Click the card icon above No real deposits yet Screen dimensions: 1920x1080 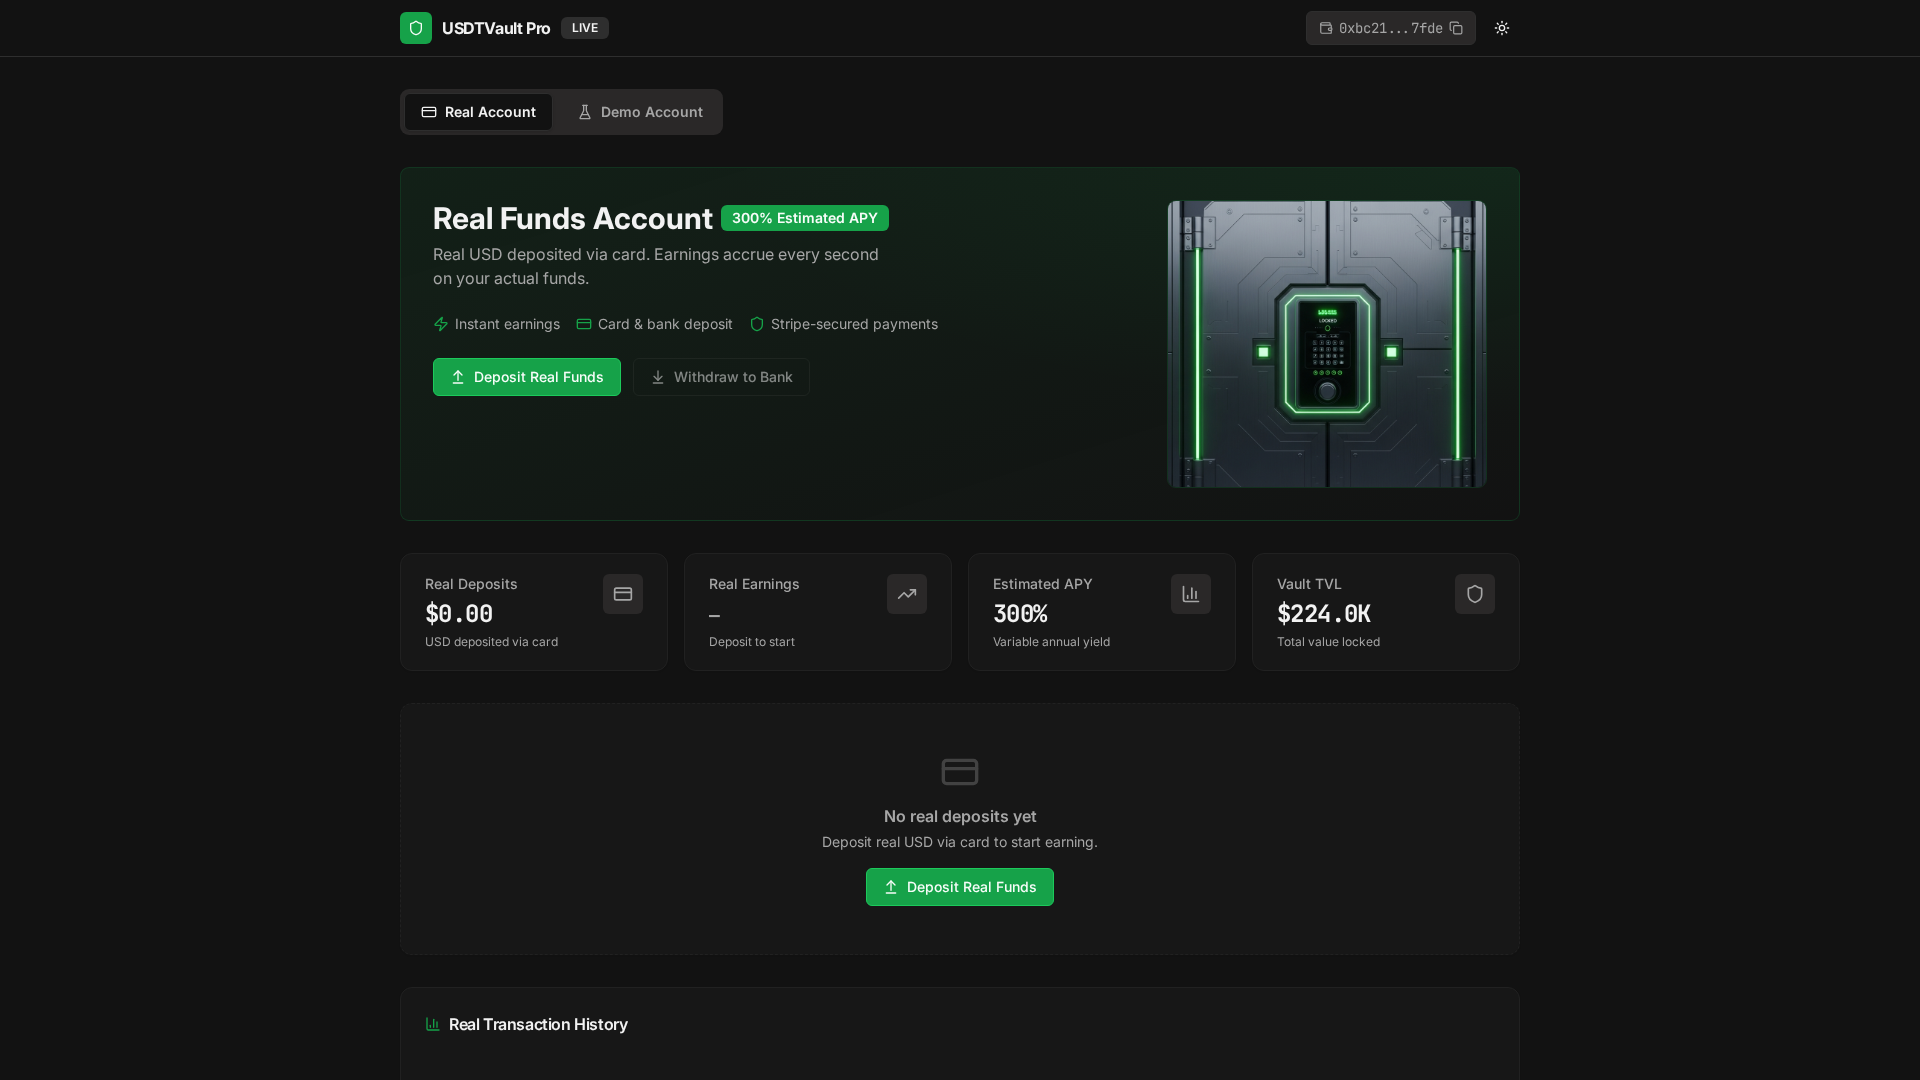[x=959, y=771]
